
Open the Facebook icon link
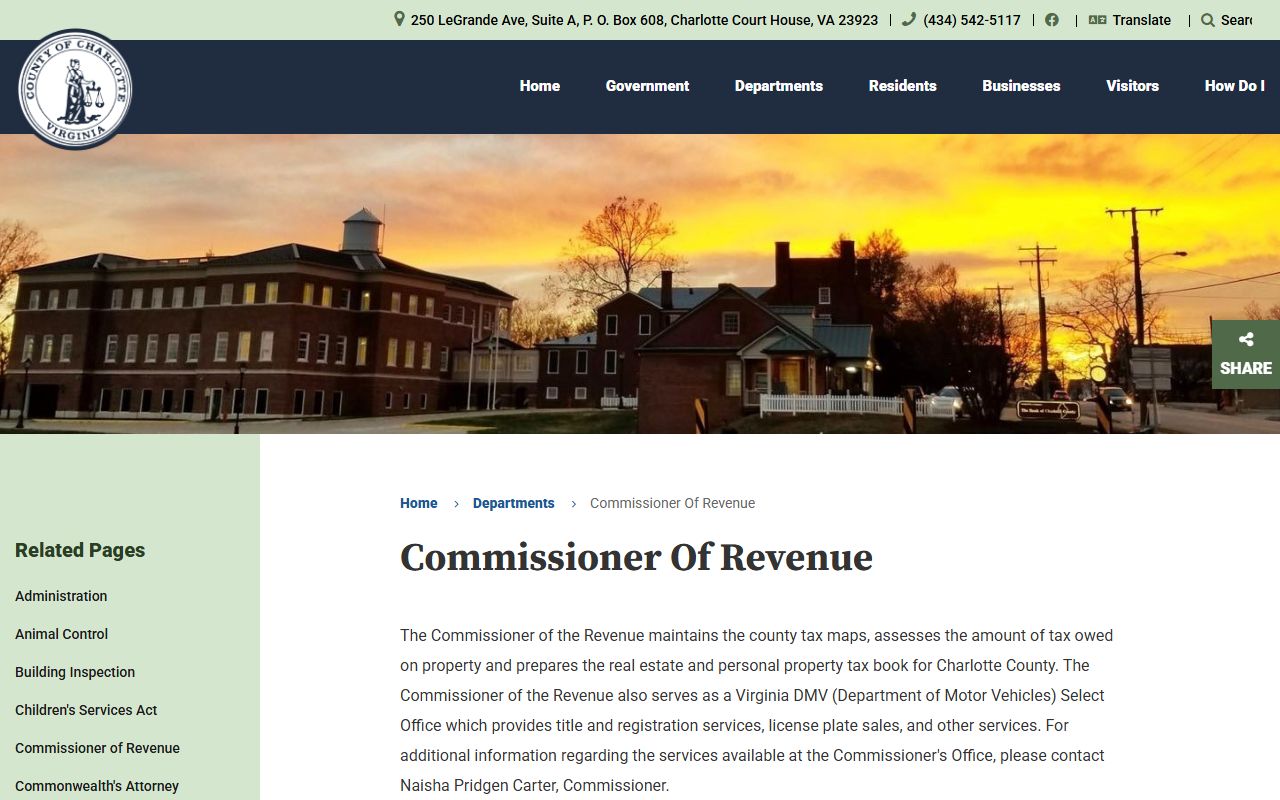click(x=1052, y=19)
